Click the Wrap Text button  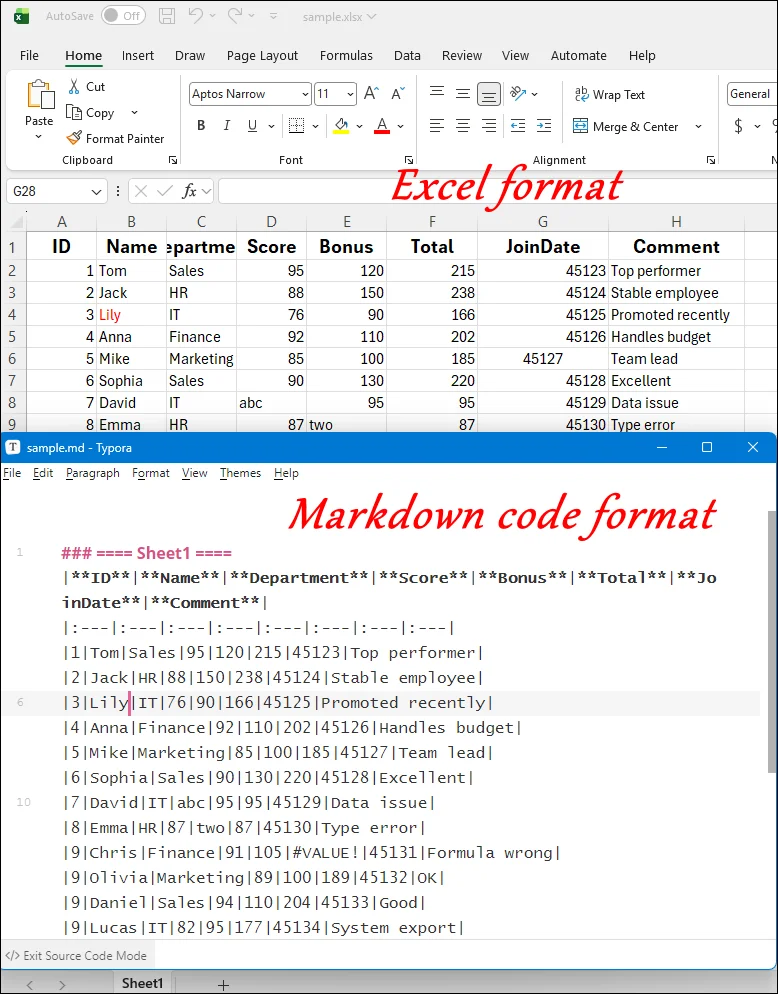(x=609, y=94)
